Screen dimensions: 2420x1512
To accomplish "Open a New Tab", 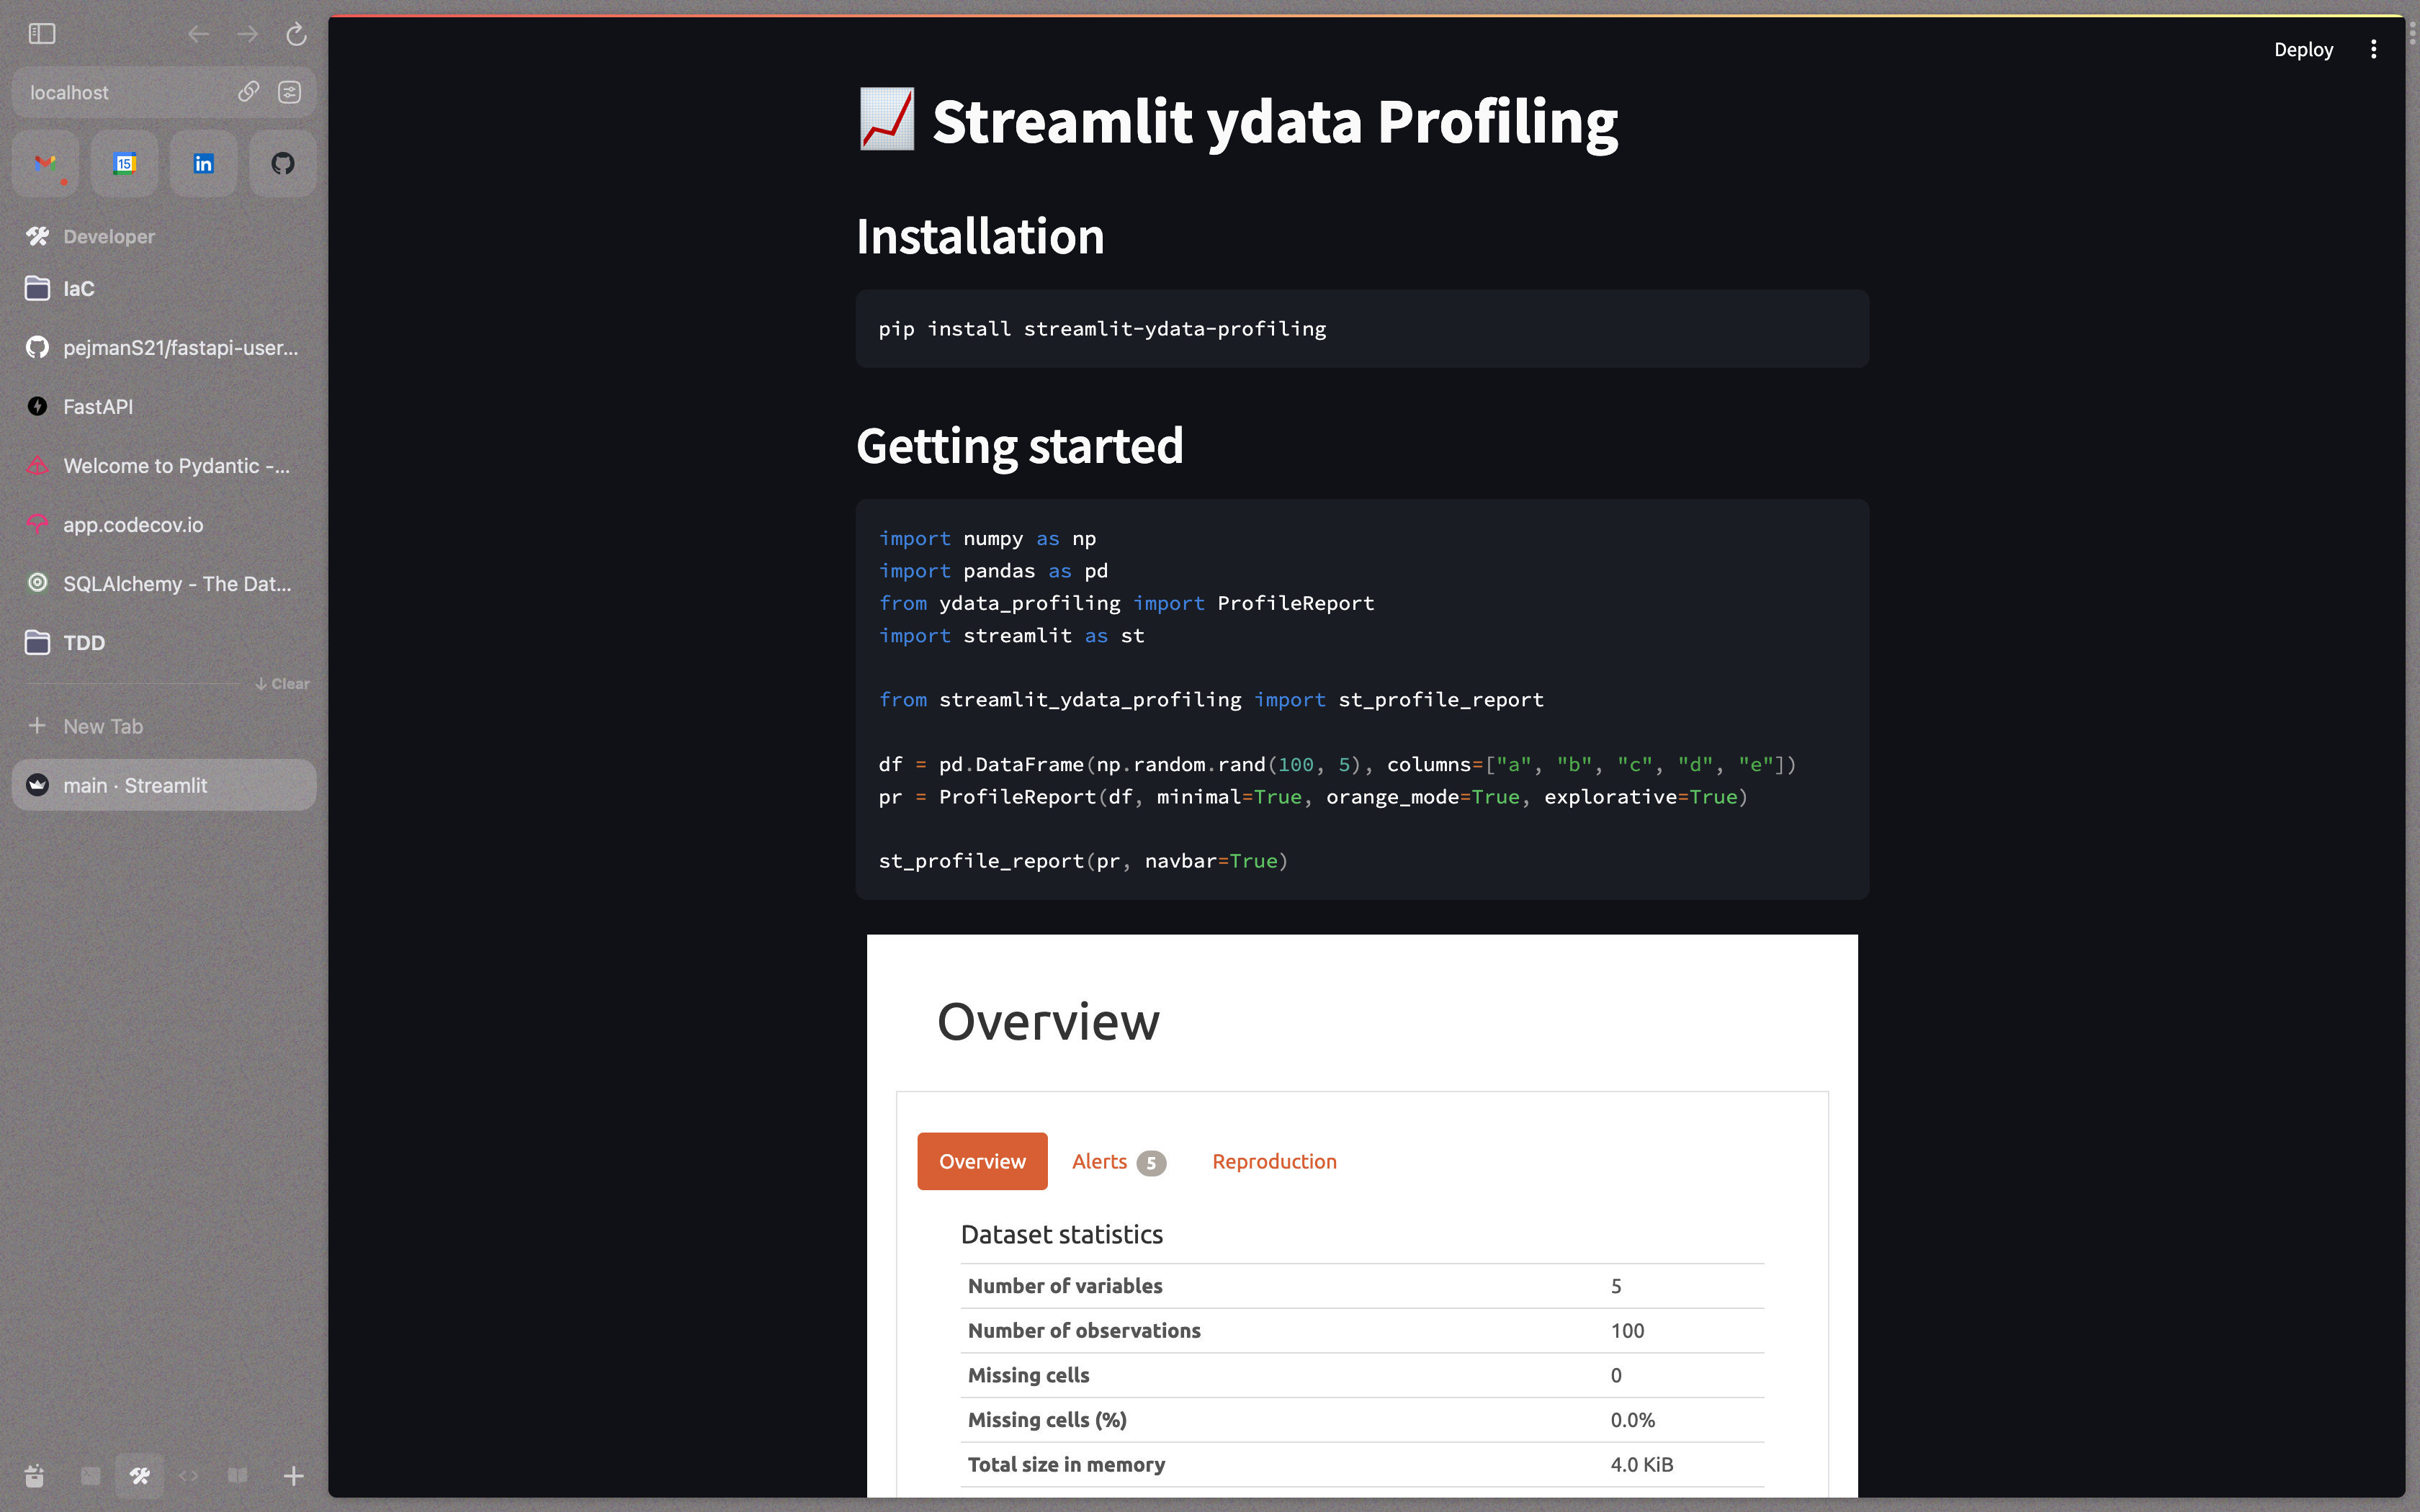I will [102, 727].
